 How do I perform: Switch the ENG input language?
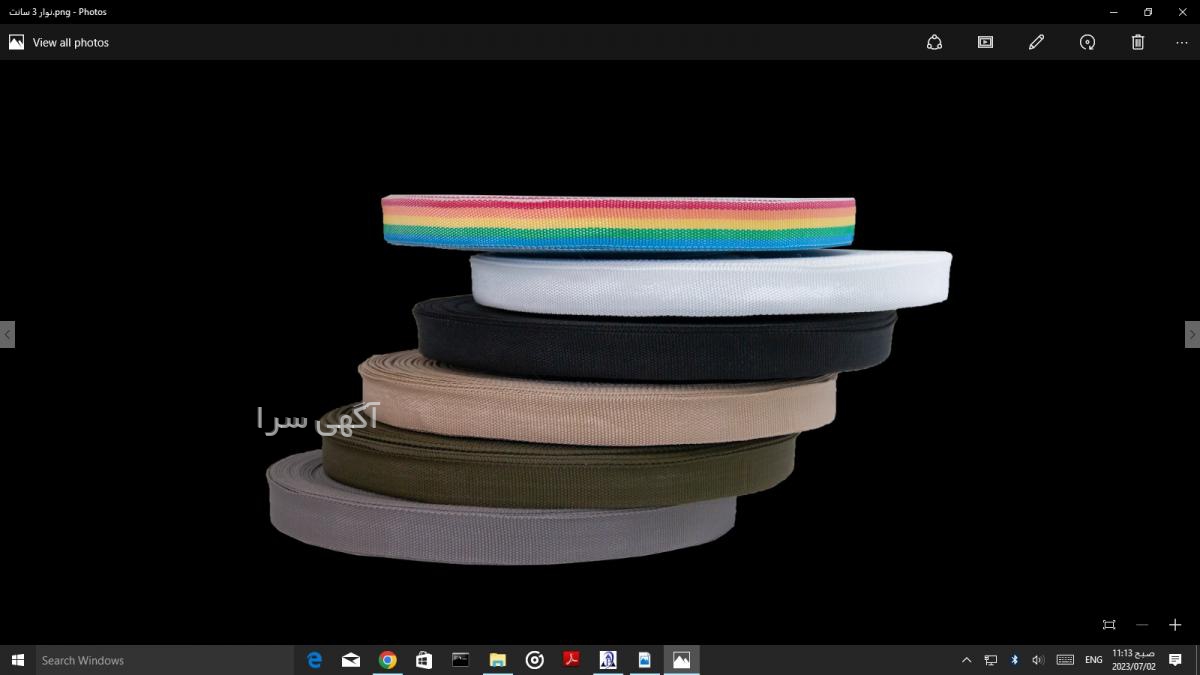tap(1094, 660)
